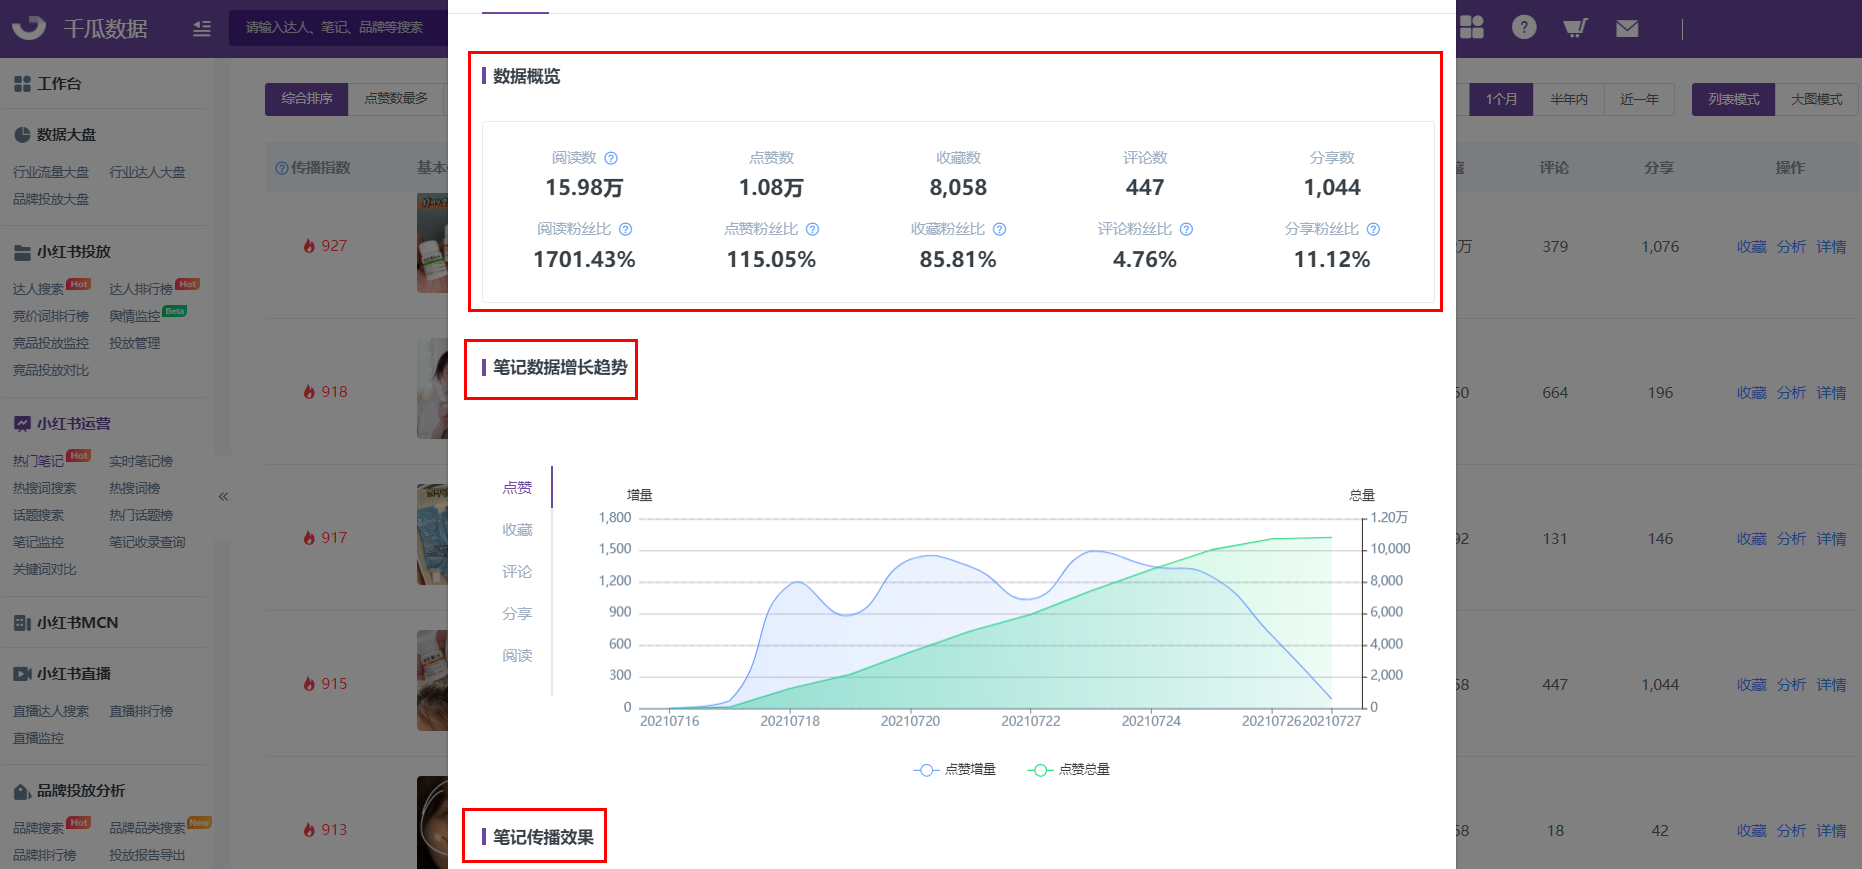Switch to 大图模式 view

point(1816,99)
